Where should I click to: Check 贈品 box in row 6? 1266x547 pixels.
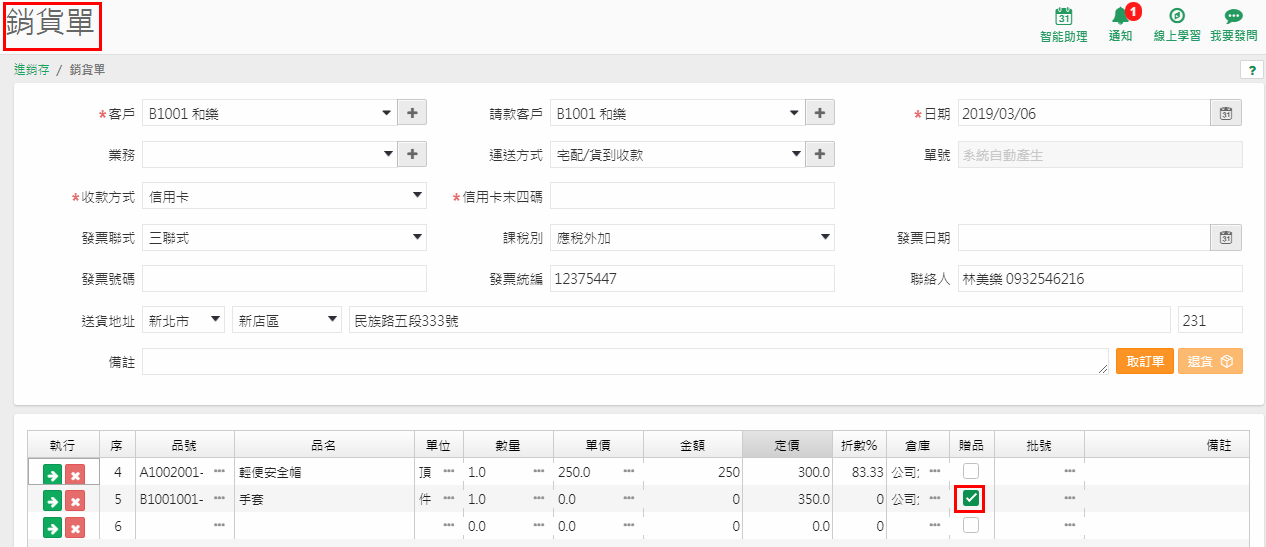tap(970, 525)
